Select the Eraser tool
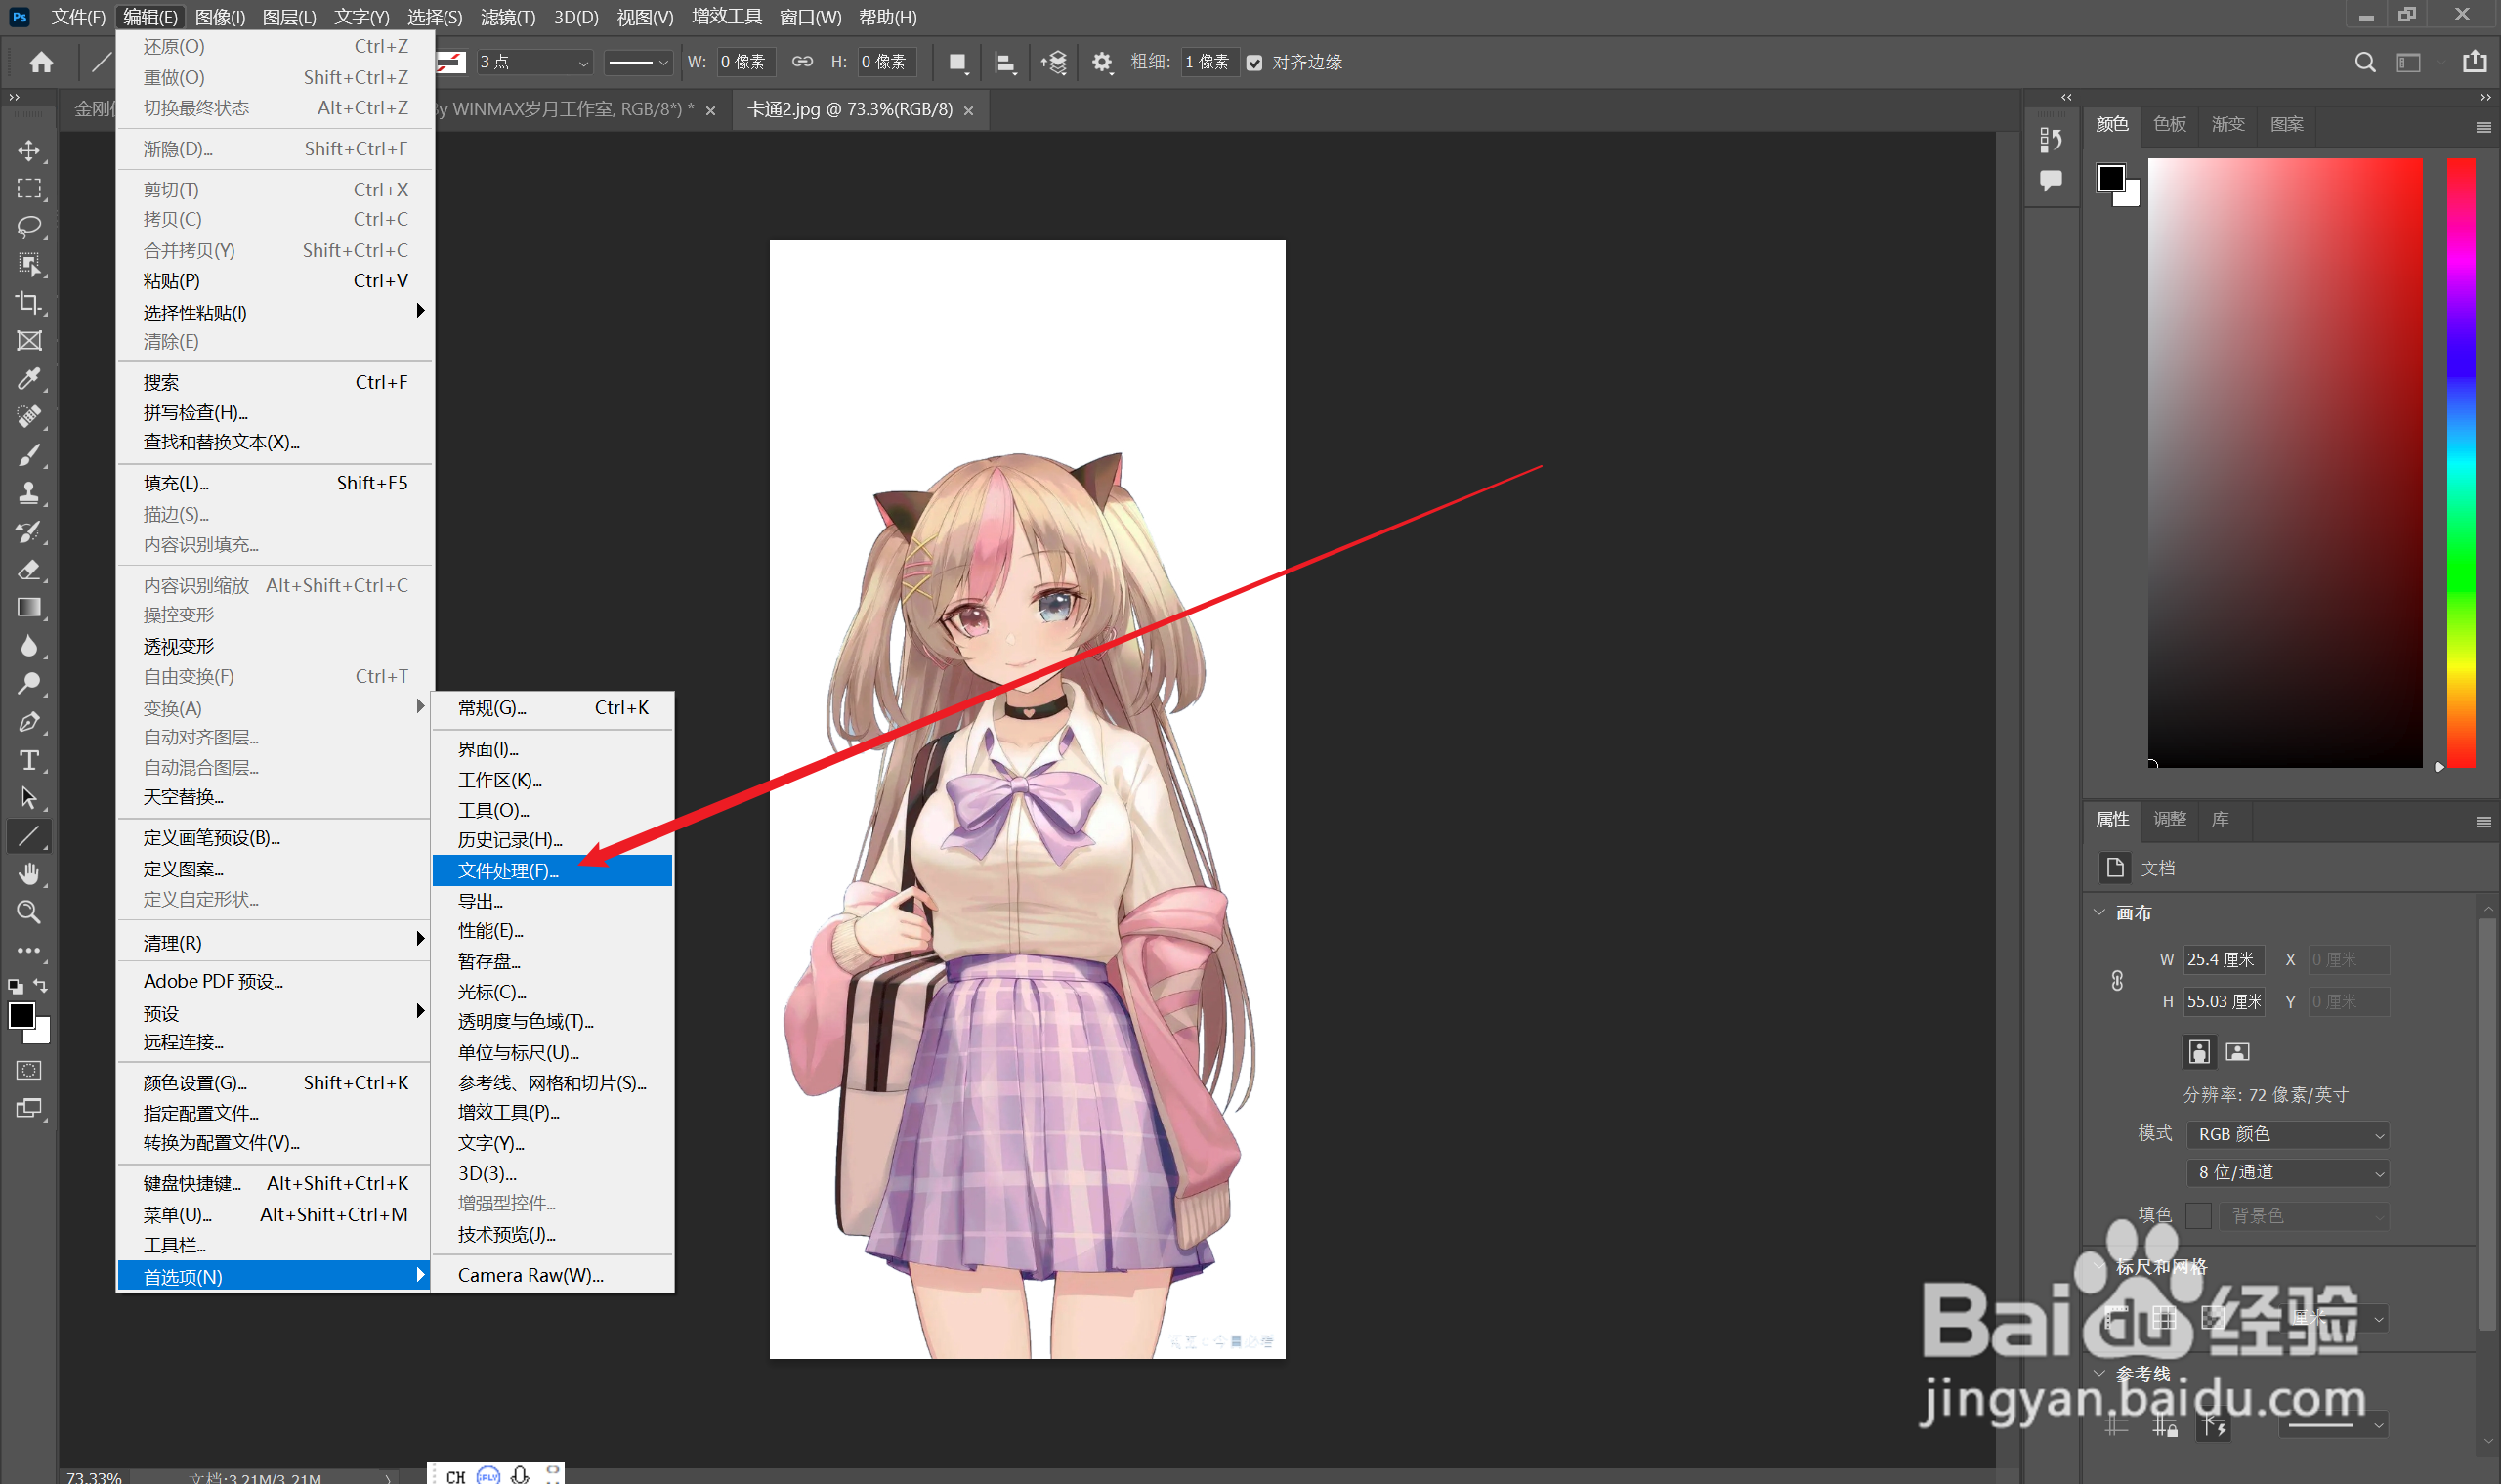 (29, 569)
